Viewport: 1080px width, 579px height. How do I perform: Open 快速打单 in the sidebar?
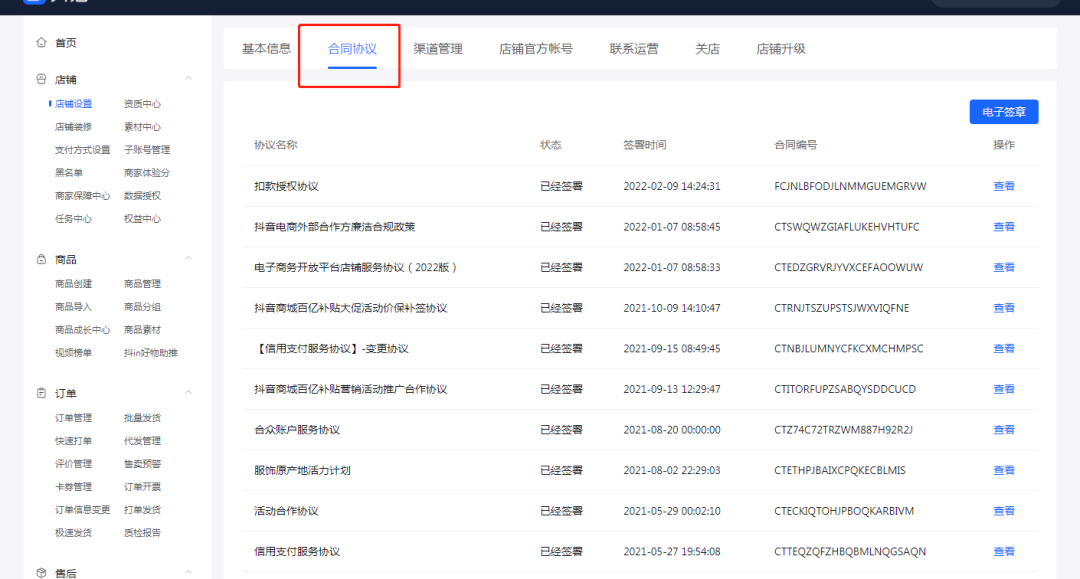click(73, 441)
